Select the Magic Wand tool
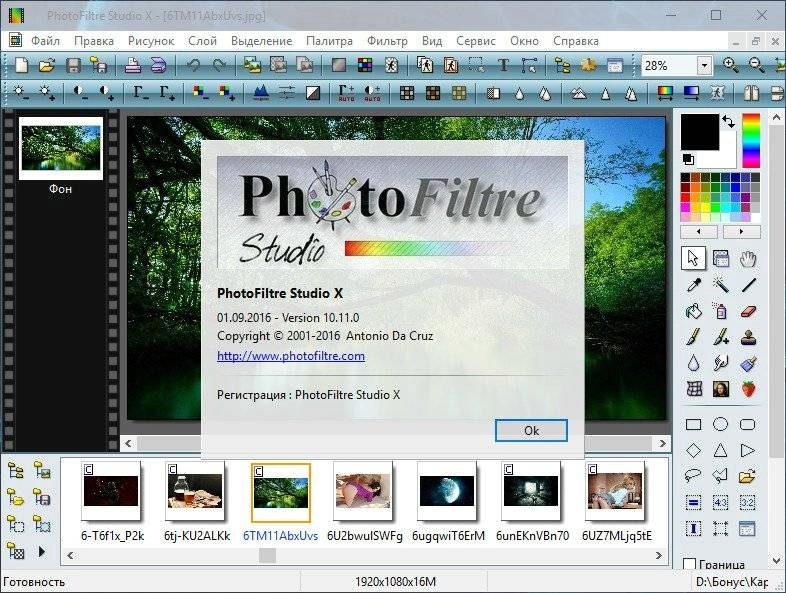The height and width of the screenshot is (593, 786). click(x=721, y=285)
